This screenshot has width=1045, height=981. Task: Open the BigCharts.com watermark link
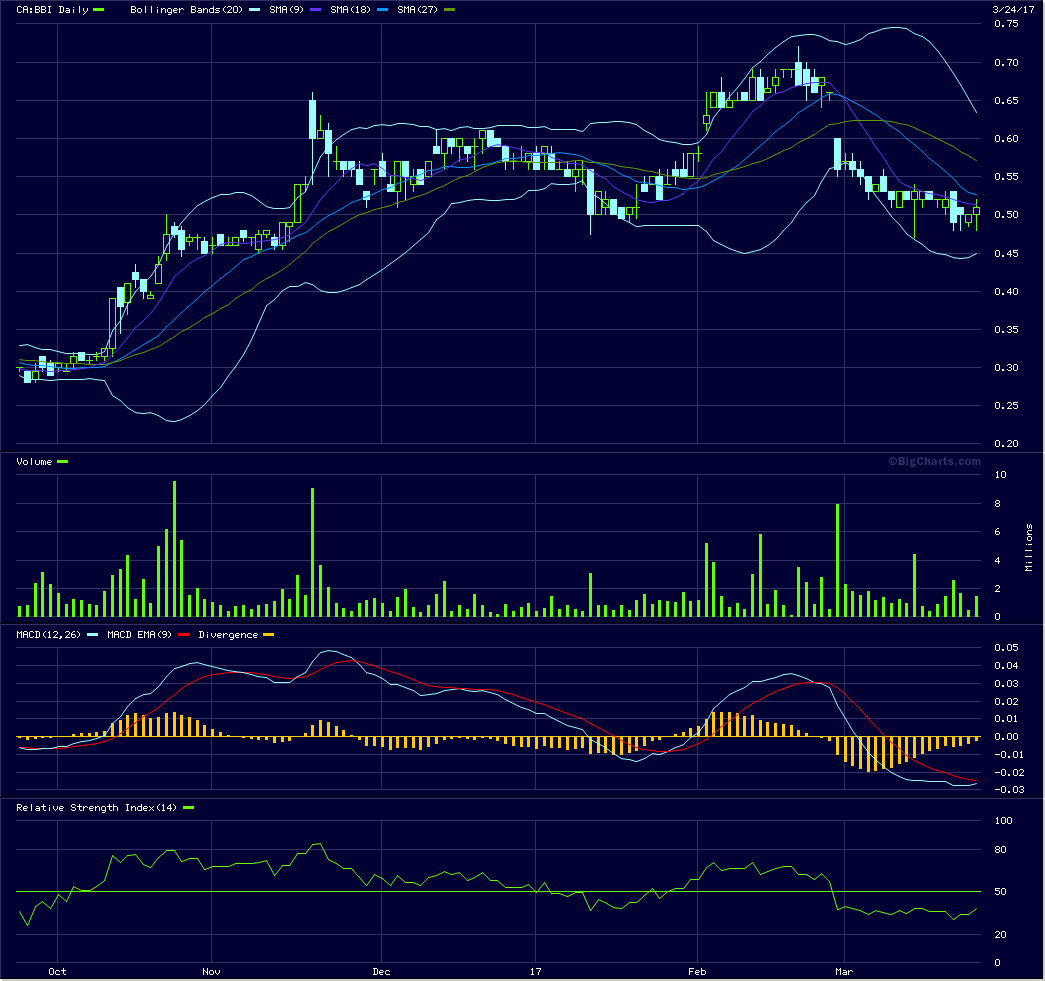934,461
